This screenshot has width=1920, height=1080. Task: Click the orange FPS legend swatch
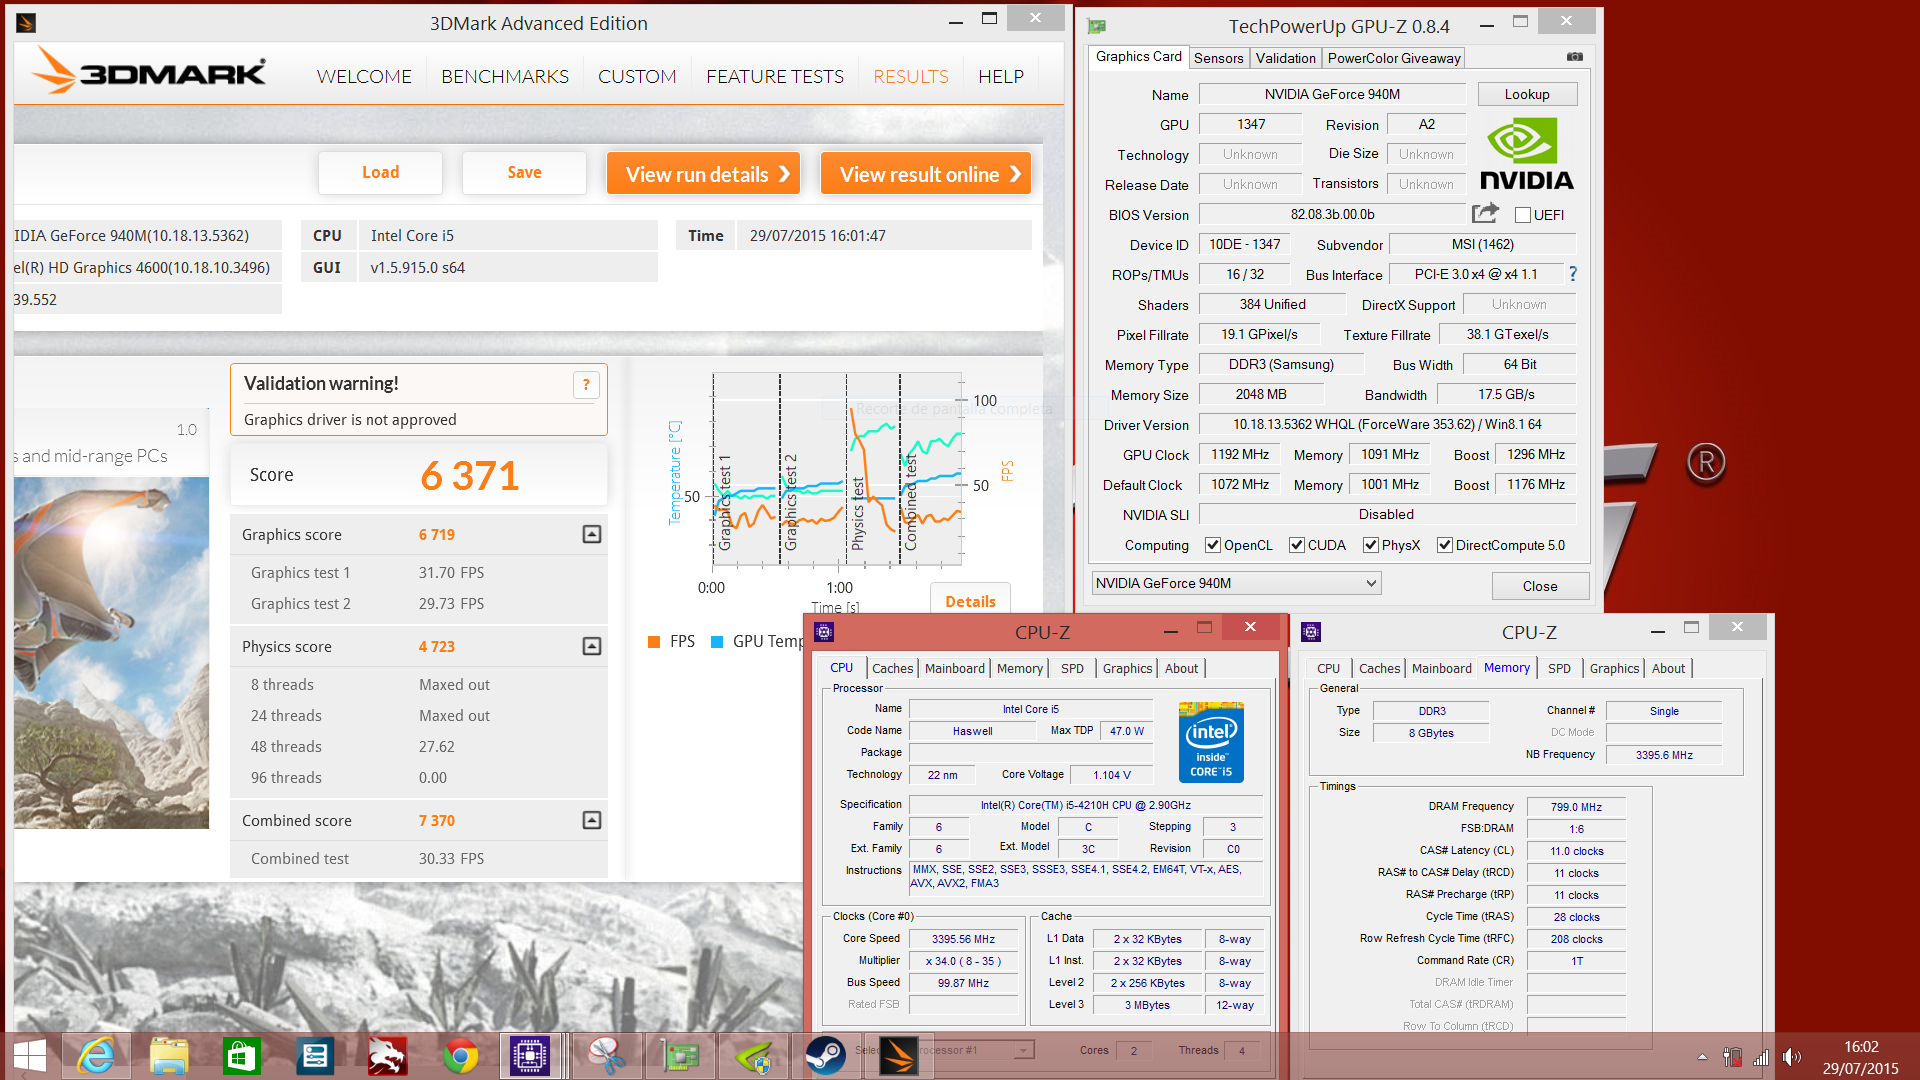point(654,642)
